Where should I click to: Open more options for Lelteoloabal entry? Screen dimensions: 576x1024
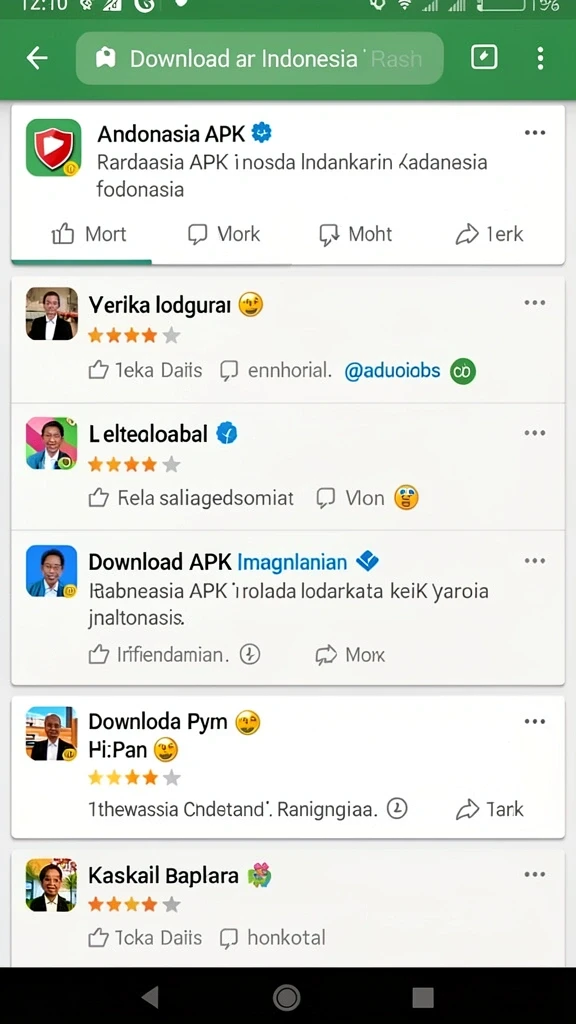coord(534,433)
